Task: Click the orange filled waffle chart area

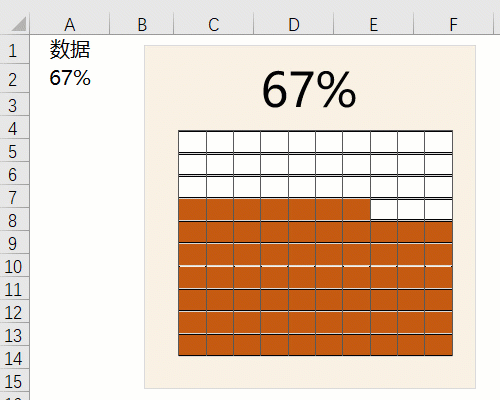Action: pos(315,288)
